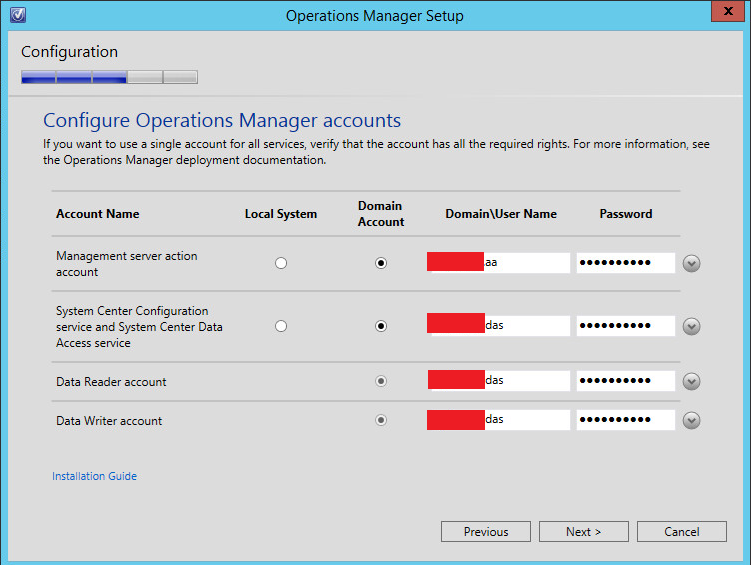Select Local System for Data Access service
751x565 pixels.
pos(281,326)
